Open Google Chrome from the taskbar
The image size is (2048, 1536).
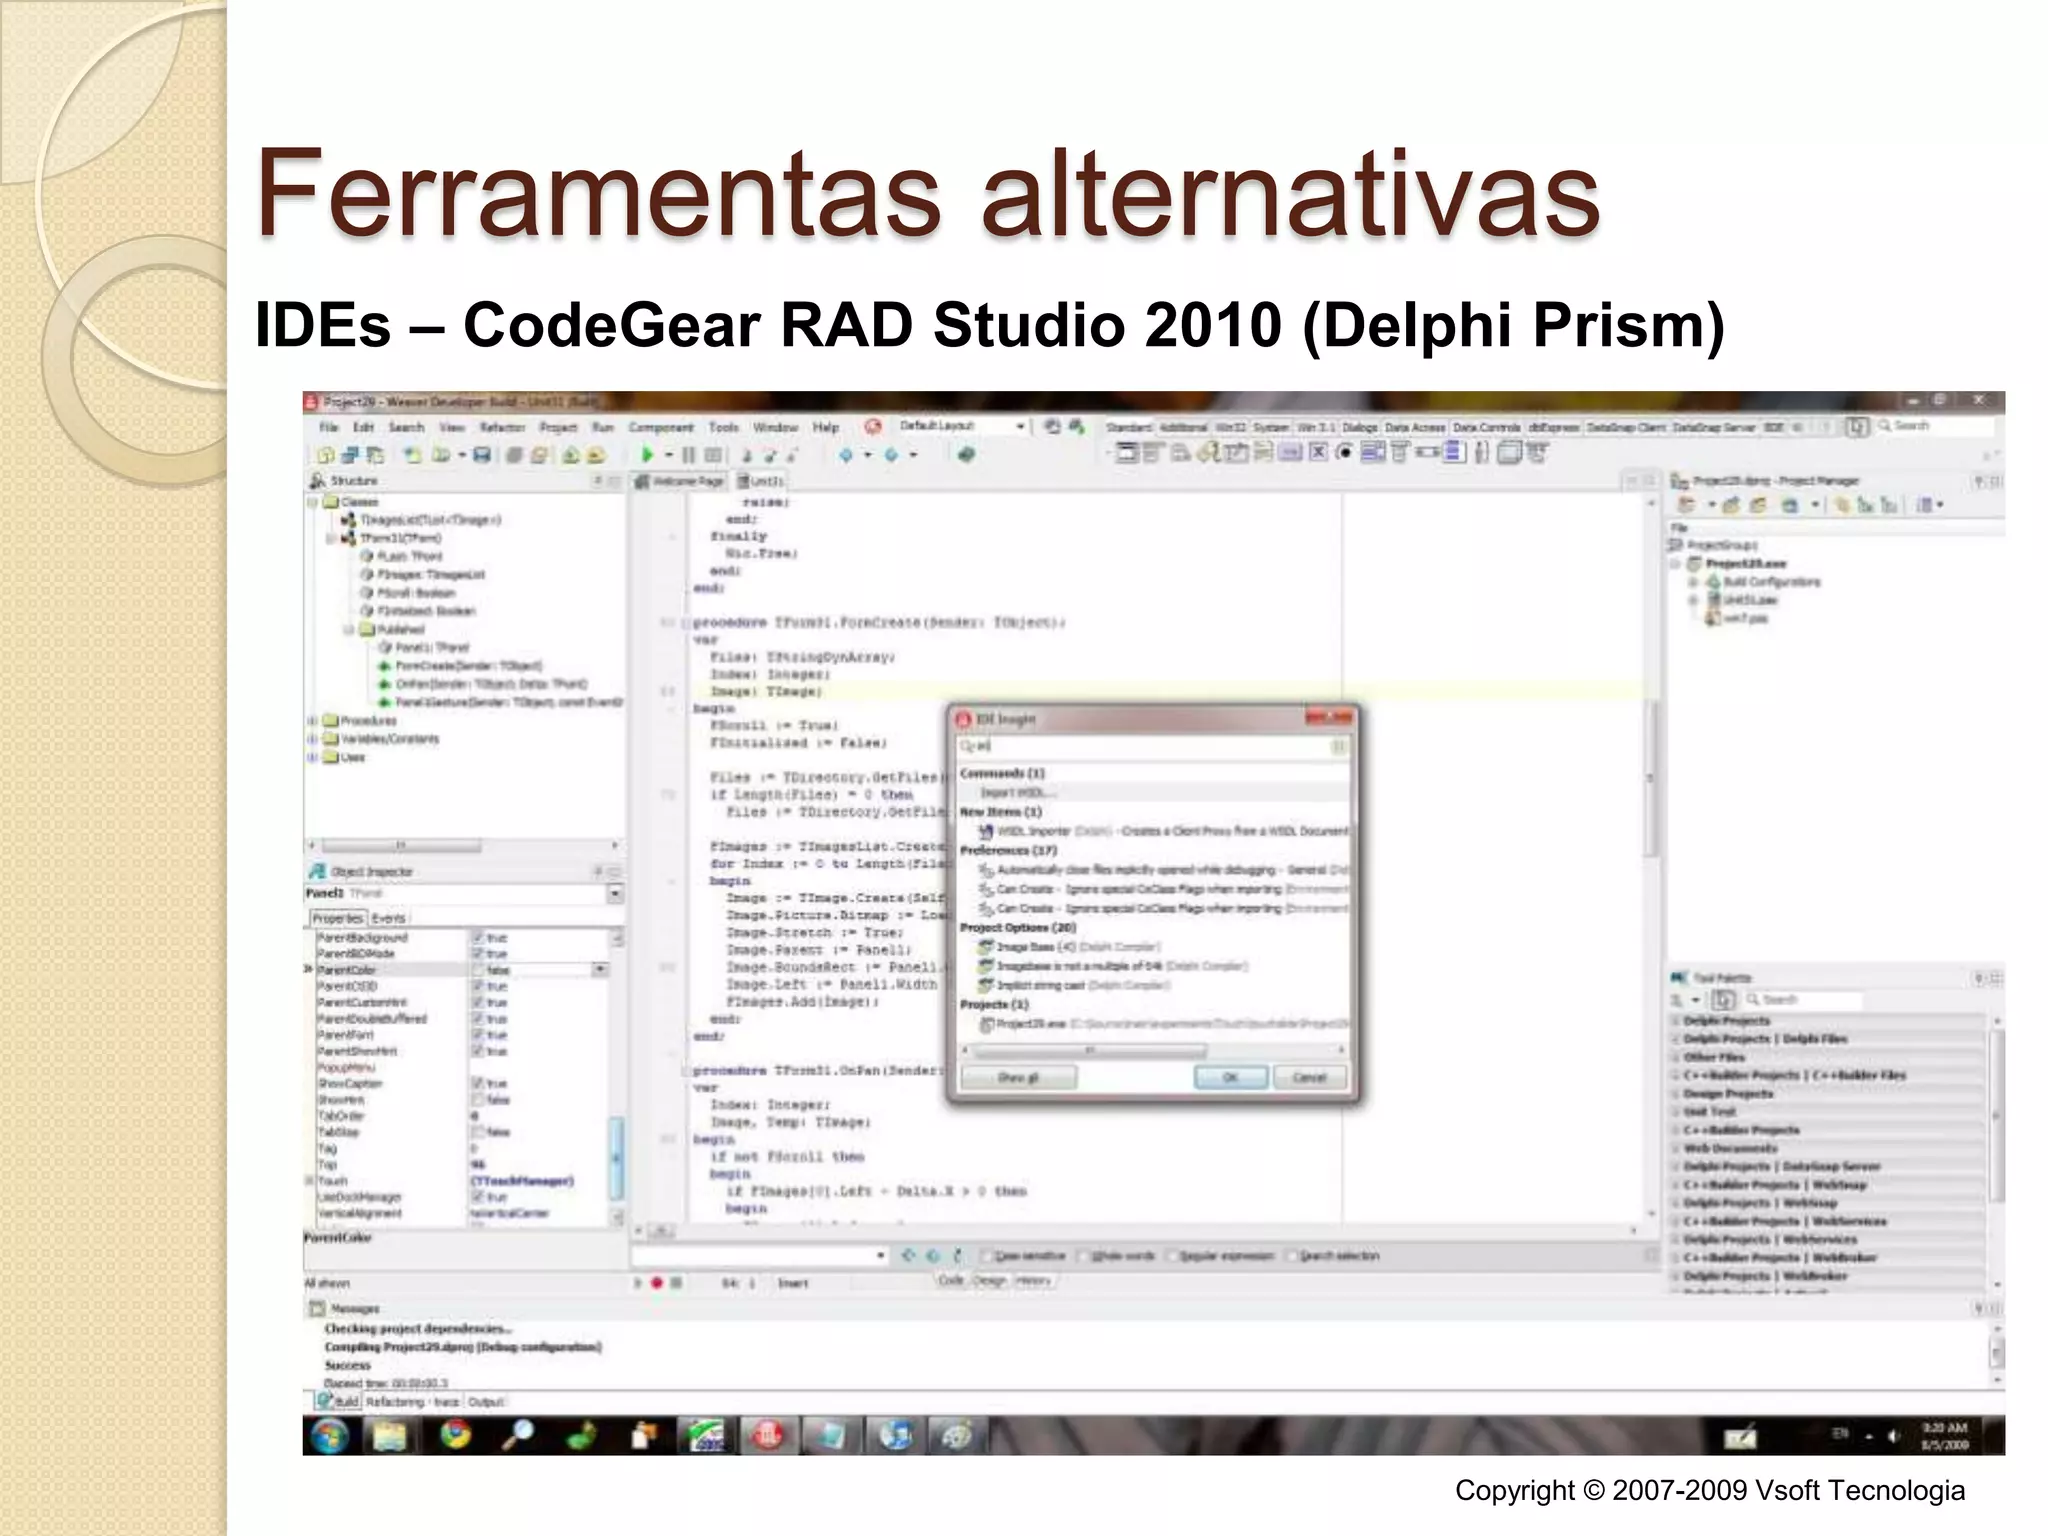[455, 1436]
